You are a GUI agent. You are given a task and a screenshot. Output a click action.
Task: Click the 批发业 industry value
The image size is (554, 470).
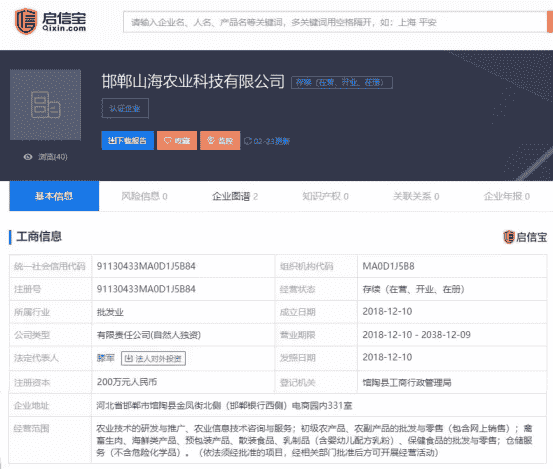[x=110, y=312]
